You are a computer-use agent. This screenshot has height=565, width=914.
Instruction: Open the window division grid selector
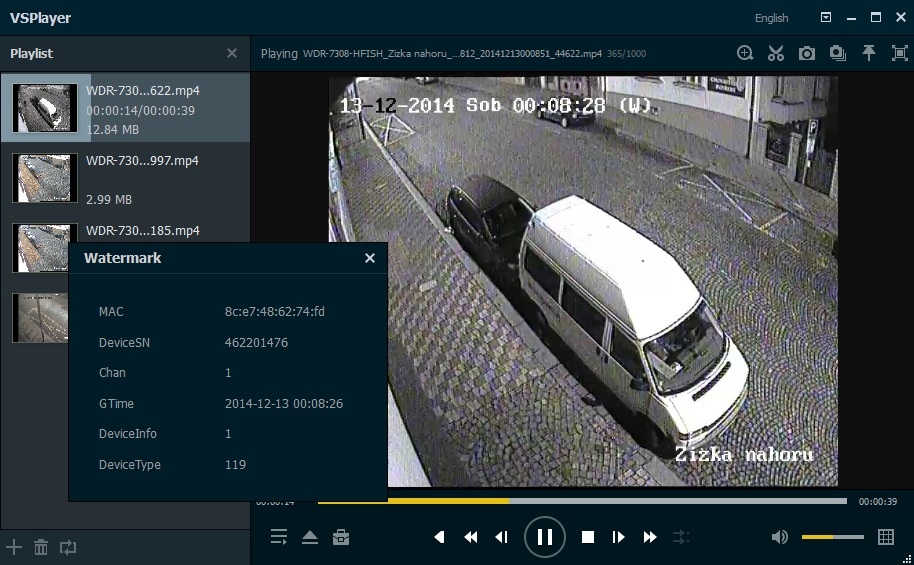point(886,537)
